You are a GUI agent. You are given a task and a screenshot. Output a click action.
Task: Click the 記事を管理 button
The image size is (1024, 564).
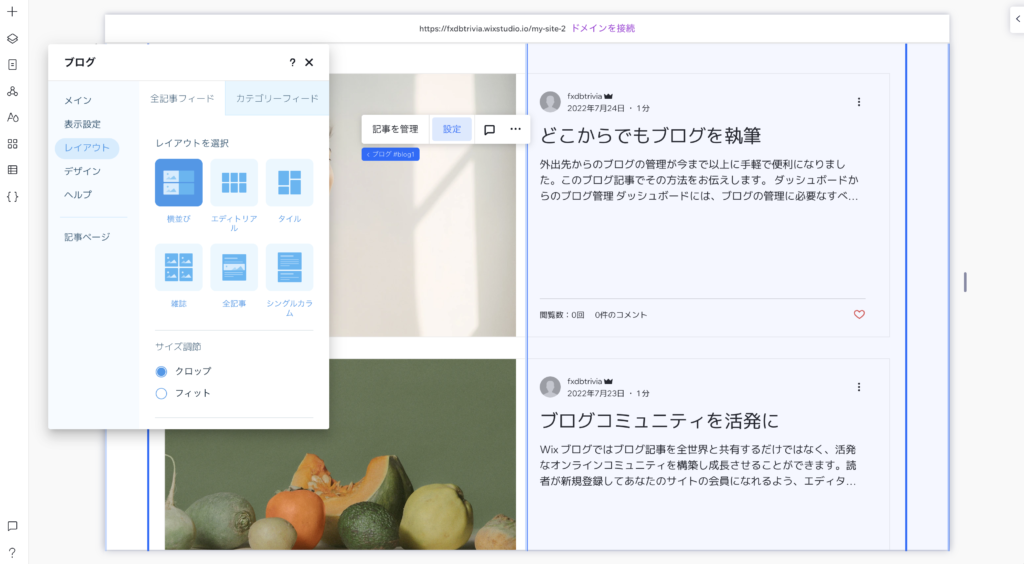click(395, 129)
